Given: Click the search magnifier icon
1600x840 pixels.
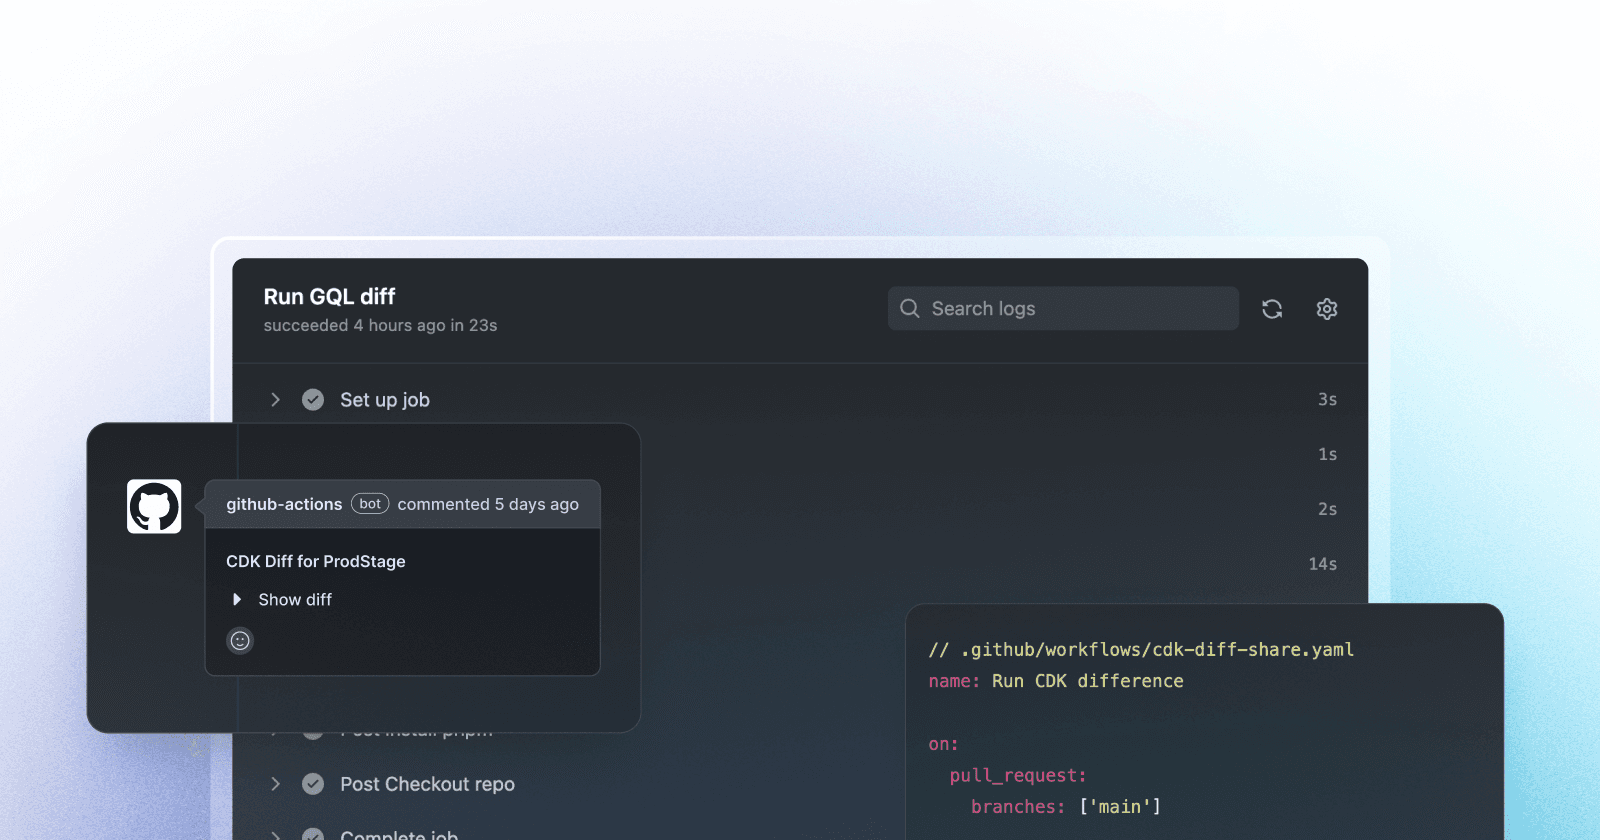Looking at the screenshot, I should [x=910, y=308].
